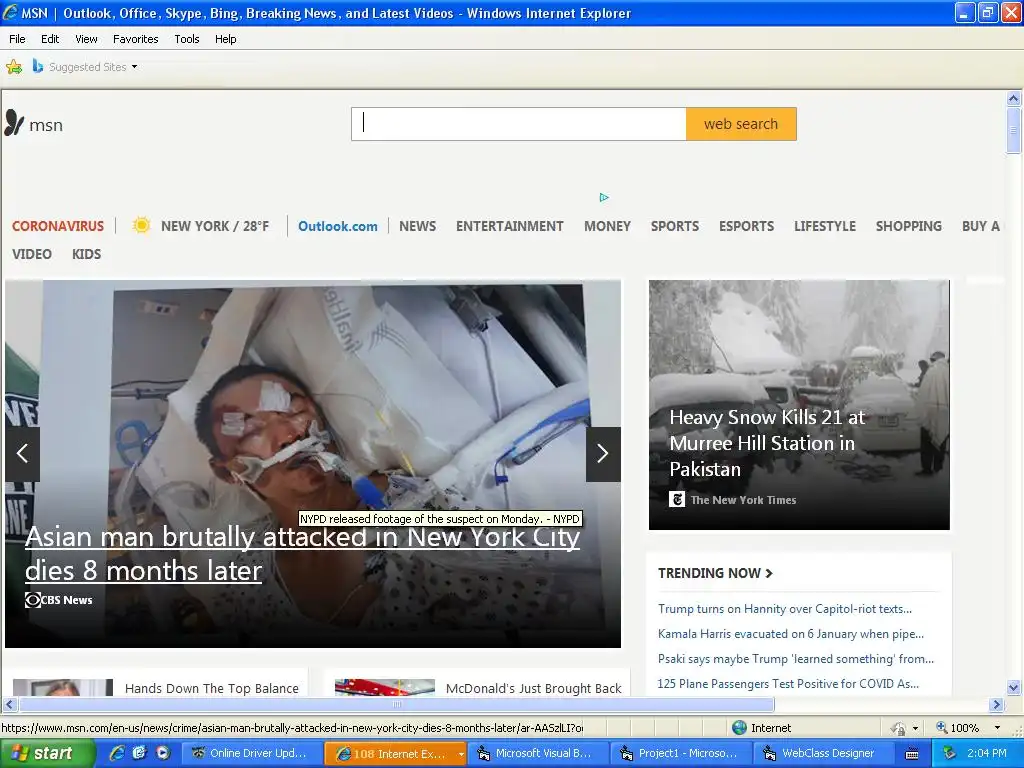Image resolution: width=1024 pixels, height=768 pixels.
Task: Click the horizontal scrollbar thumb
Action: coord(396,705)
